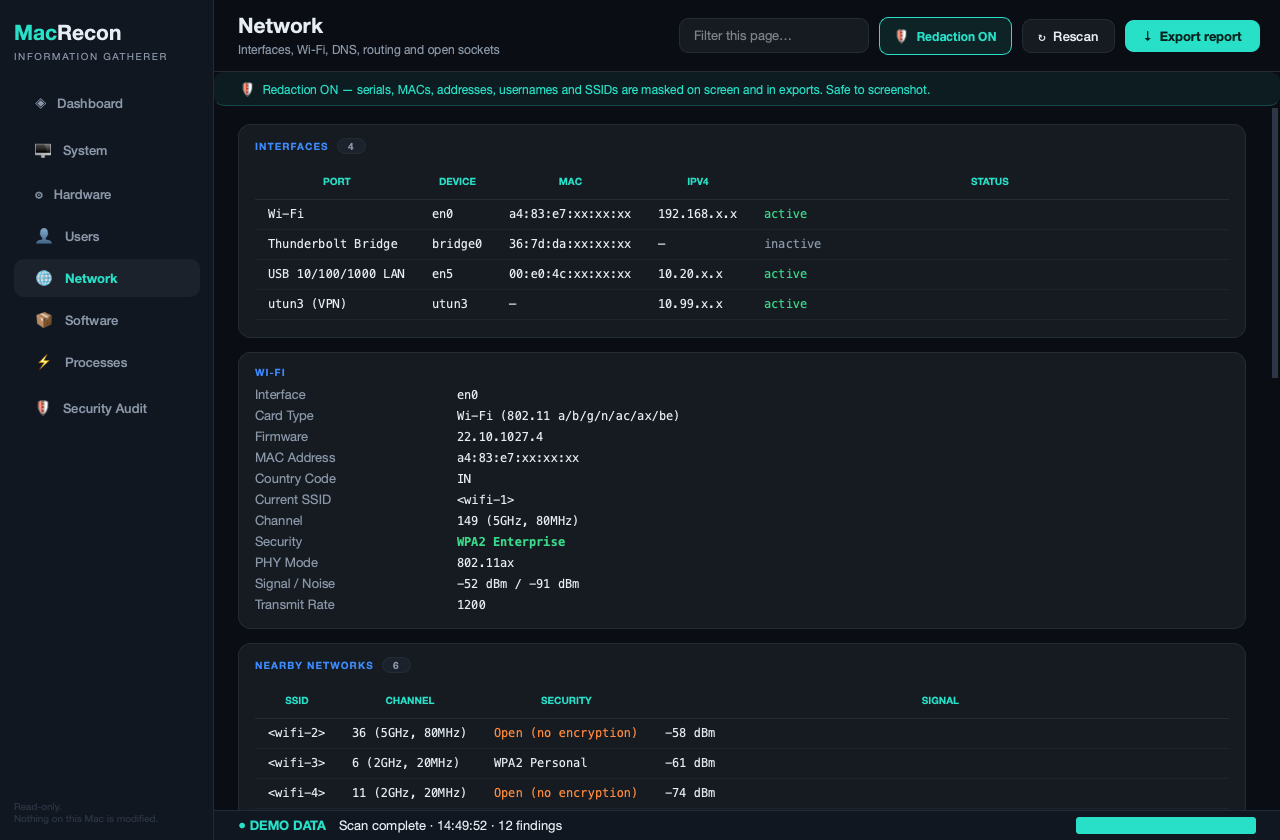
Task: Switch to the Users page
Action: (107, 236)
